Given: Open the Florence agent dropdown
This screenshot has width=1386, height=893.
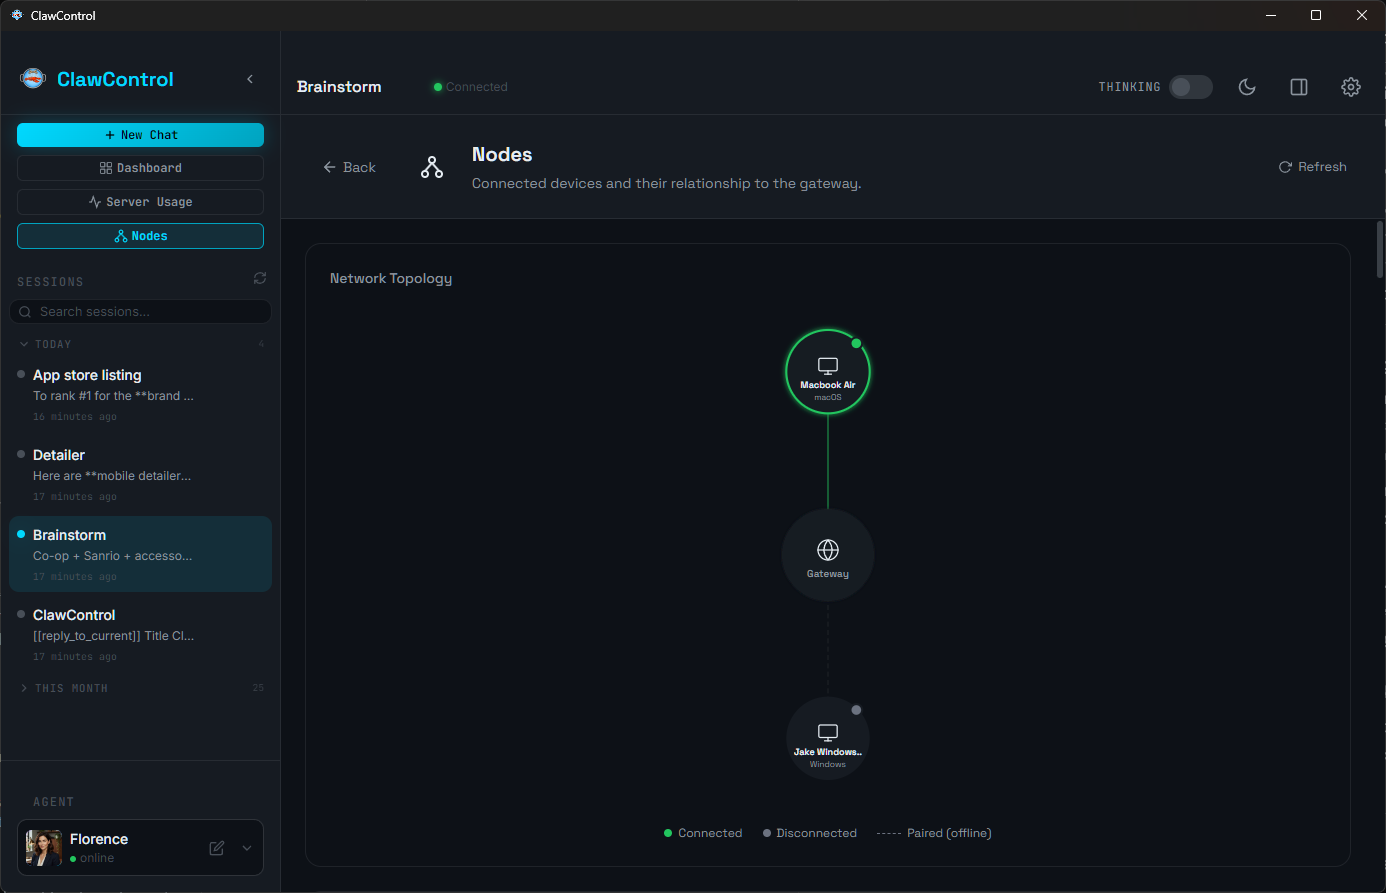Looking at the screenshot, I should pyautogui.click(x=245, y=847).
